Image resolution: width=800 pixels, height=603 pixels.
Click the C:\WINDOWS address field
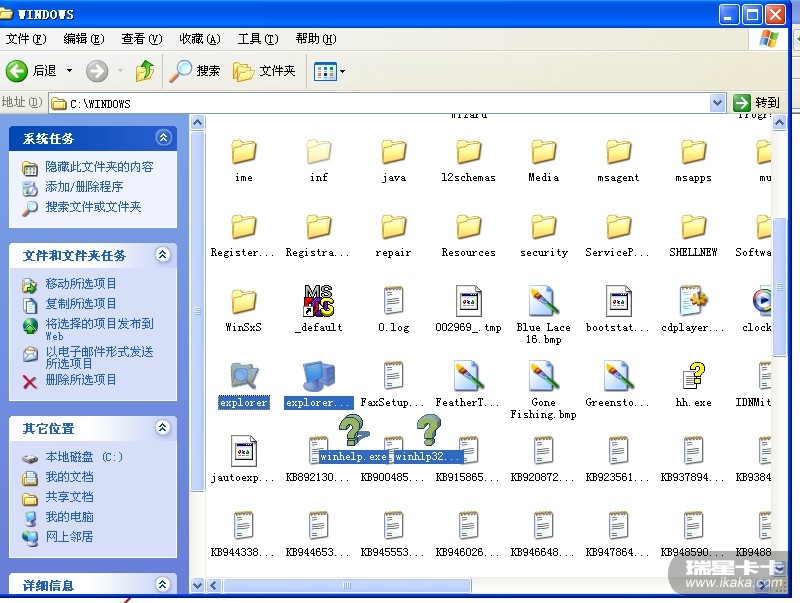(x=380, y=104)
